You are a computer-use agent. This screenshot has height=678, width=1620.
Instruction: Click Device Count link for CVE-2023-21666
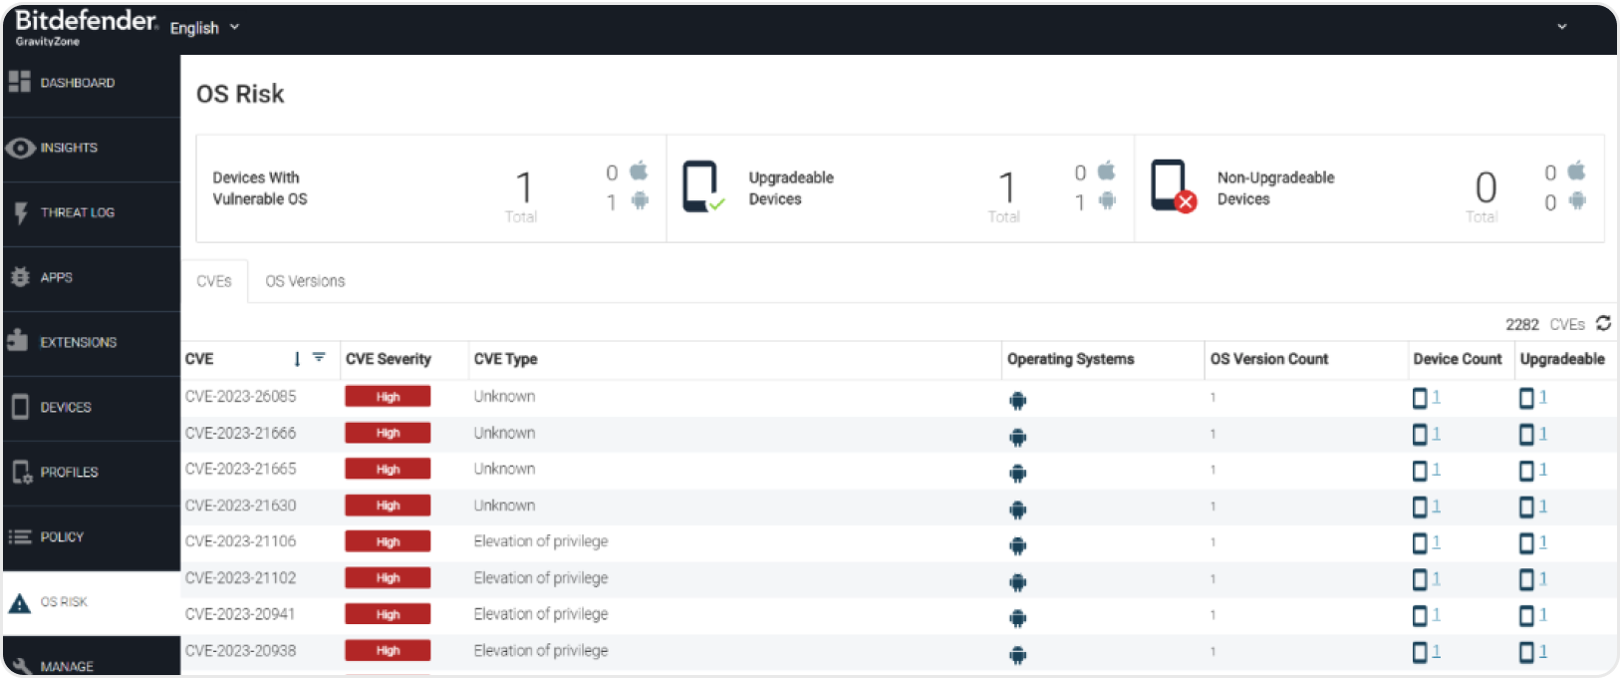(x=1427, y=434)
